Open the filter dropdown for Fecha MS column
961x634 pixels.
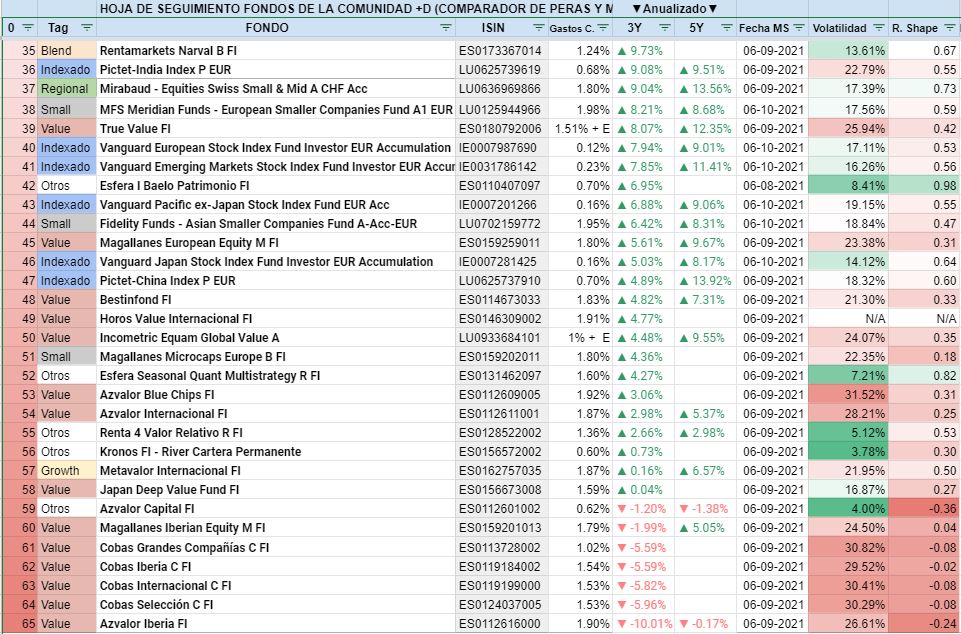[799, 28]
